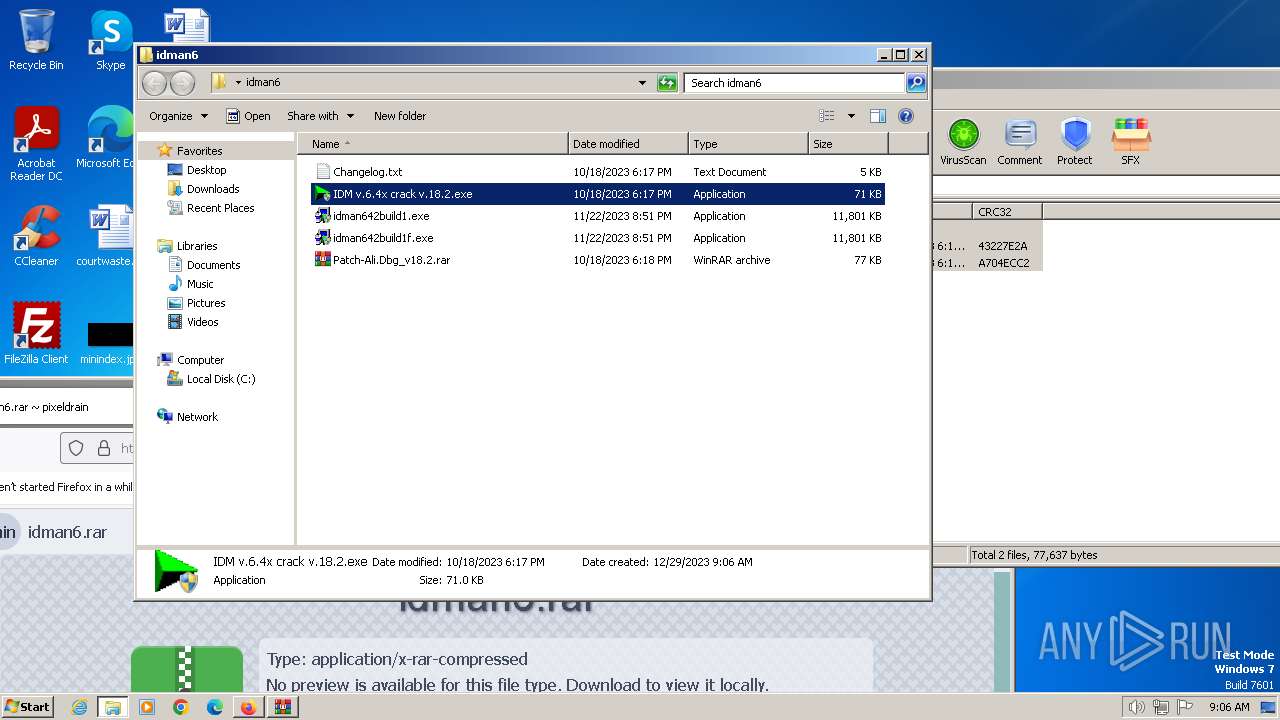1280x720 pixels.
Task: Toggle the preview pane icon in Explorer toolbar
Action: click(877, 116)
